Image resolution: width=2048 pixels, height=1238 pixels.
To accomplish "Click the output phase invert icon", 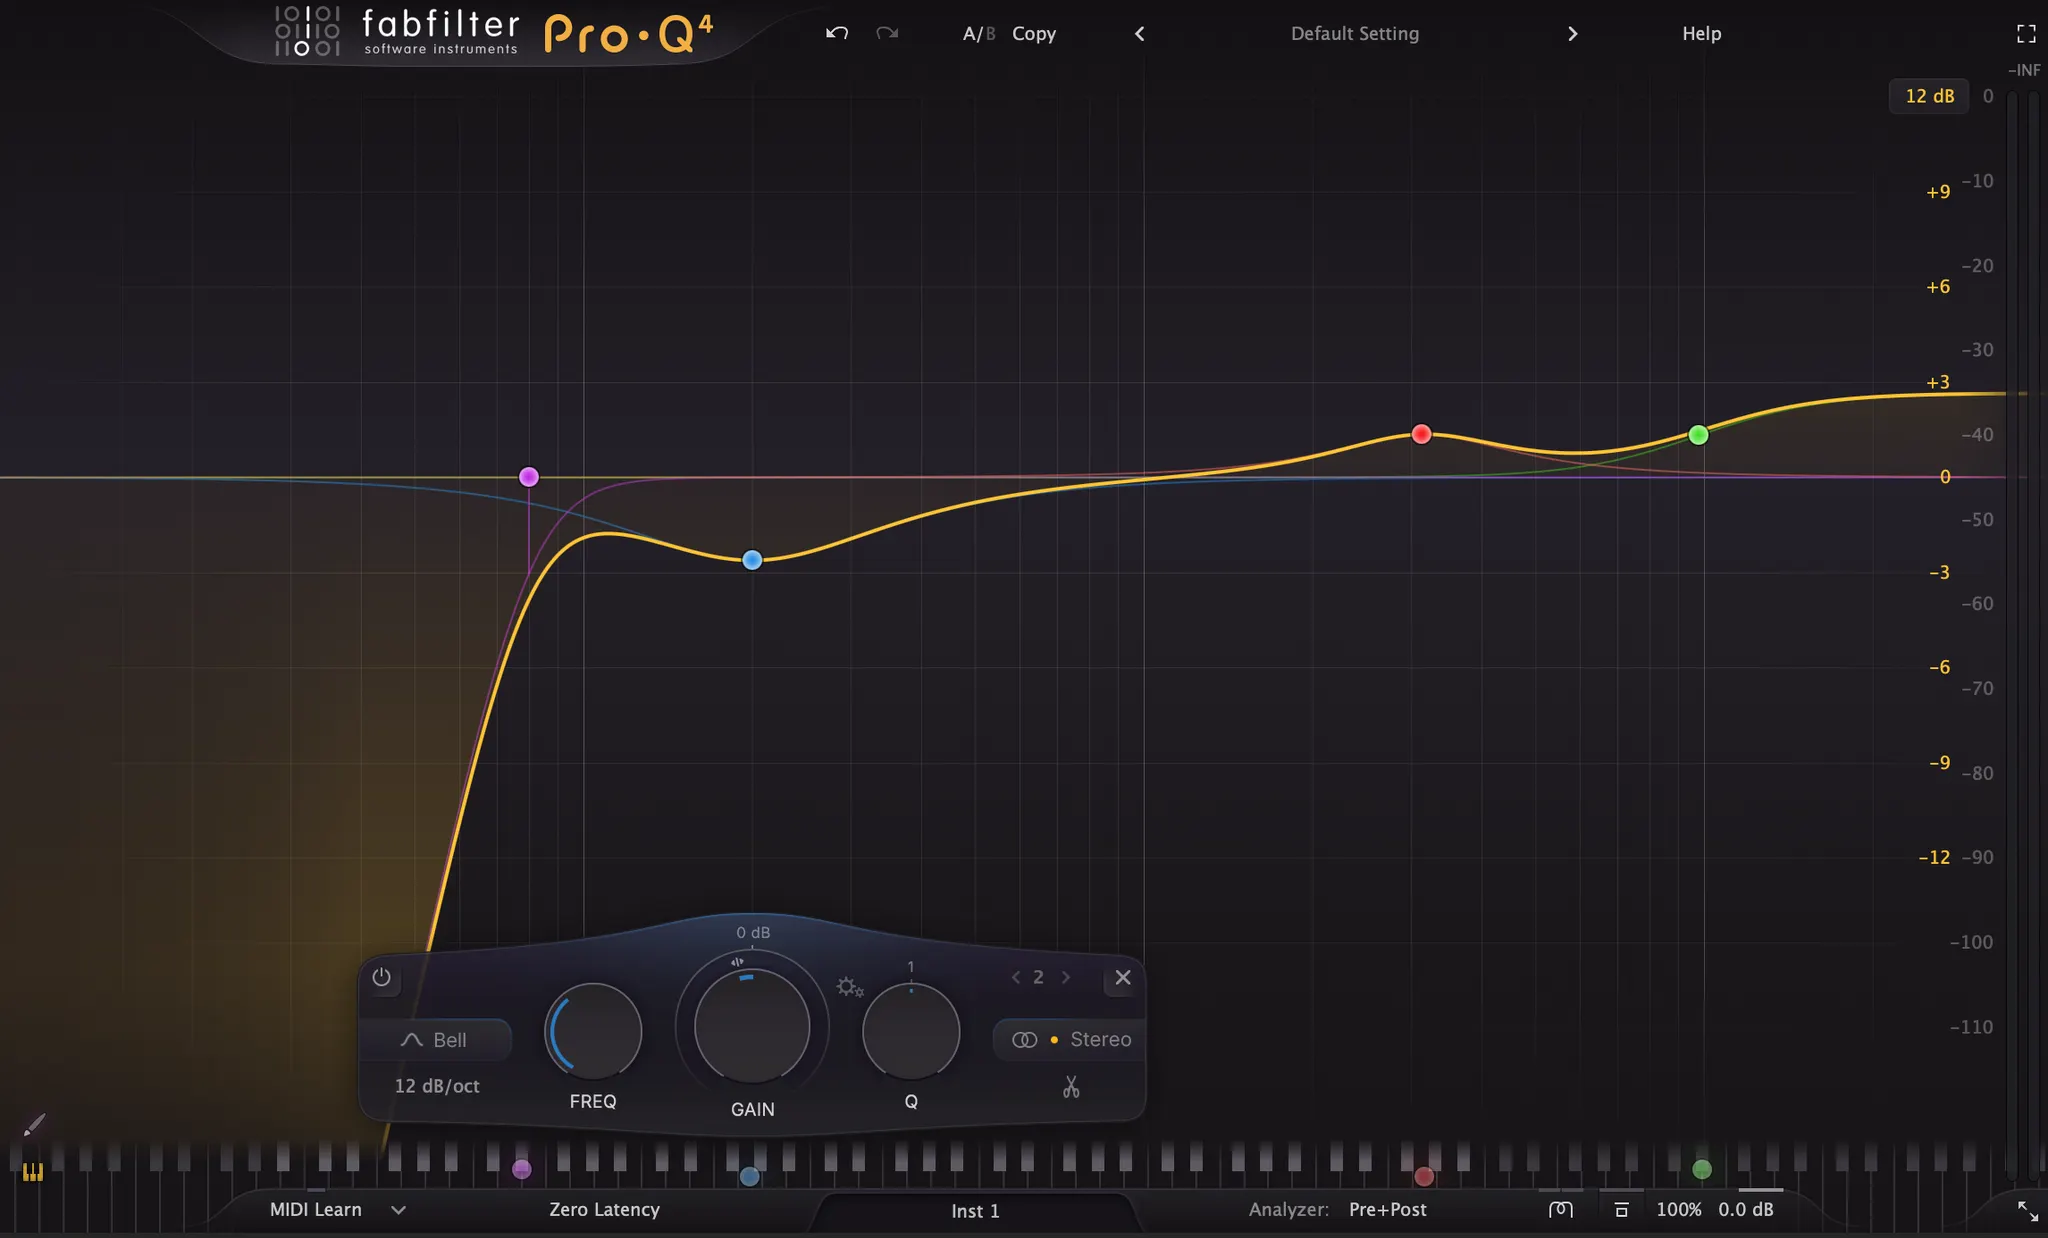I will (x=1560, y=1210).
